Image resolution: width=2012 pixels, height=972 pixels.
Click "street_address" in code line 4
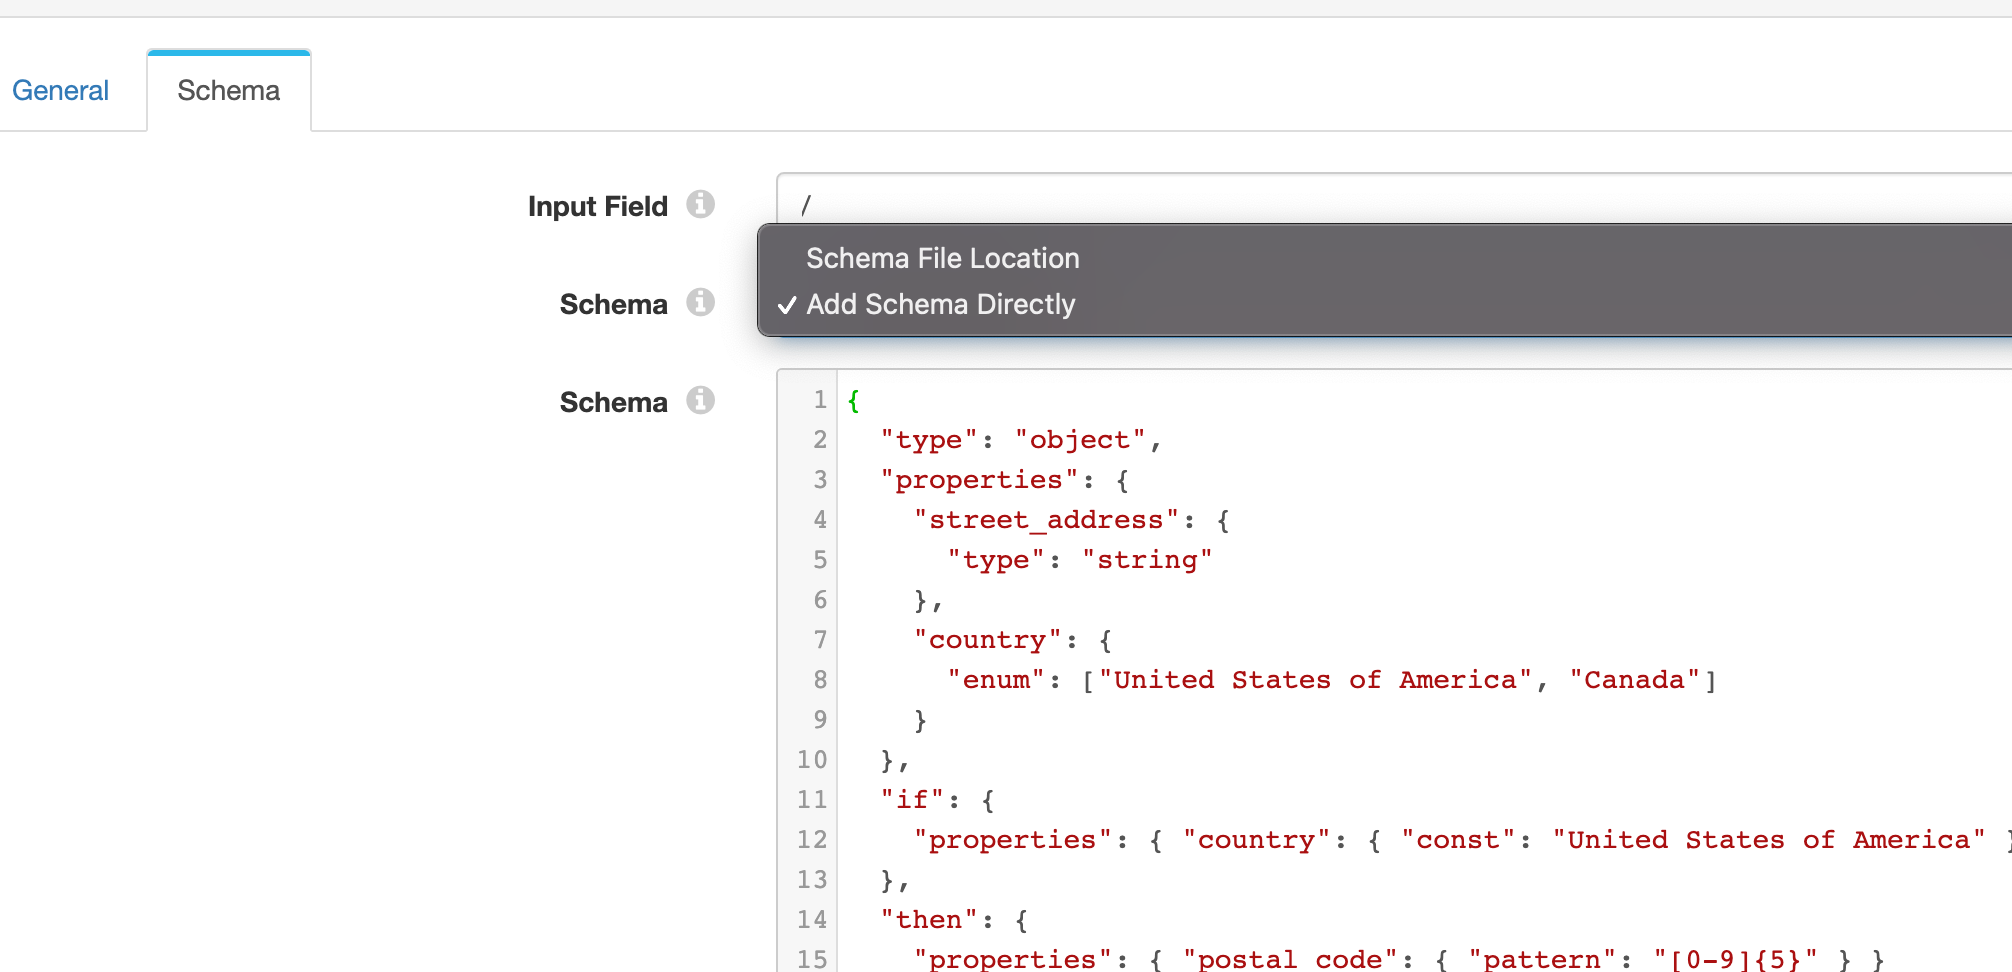click(1046, 520)
